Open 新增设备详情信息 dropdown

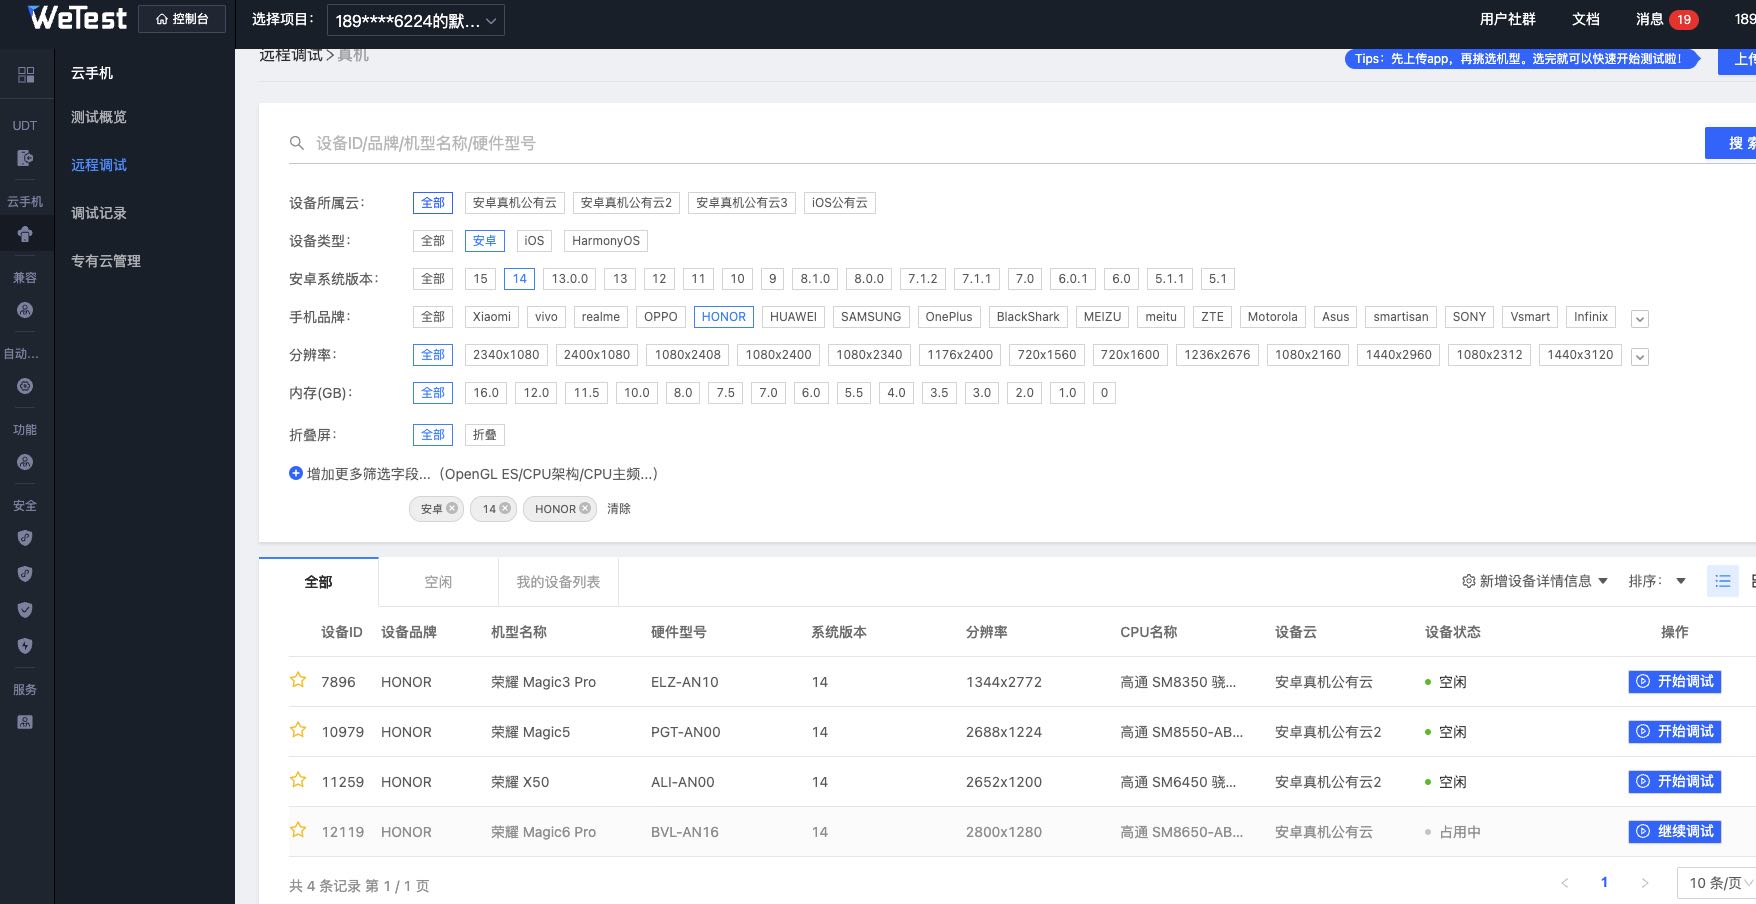[1535, 581]
